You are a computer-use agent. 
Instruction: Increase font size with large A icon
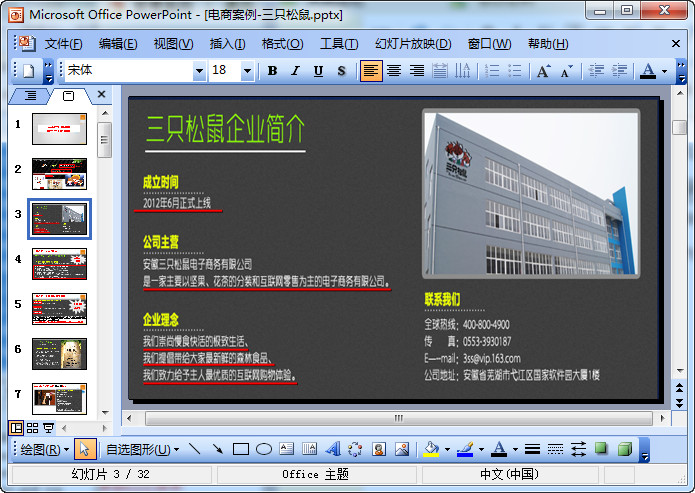pyautogui.click(x=544, y=71)
